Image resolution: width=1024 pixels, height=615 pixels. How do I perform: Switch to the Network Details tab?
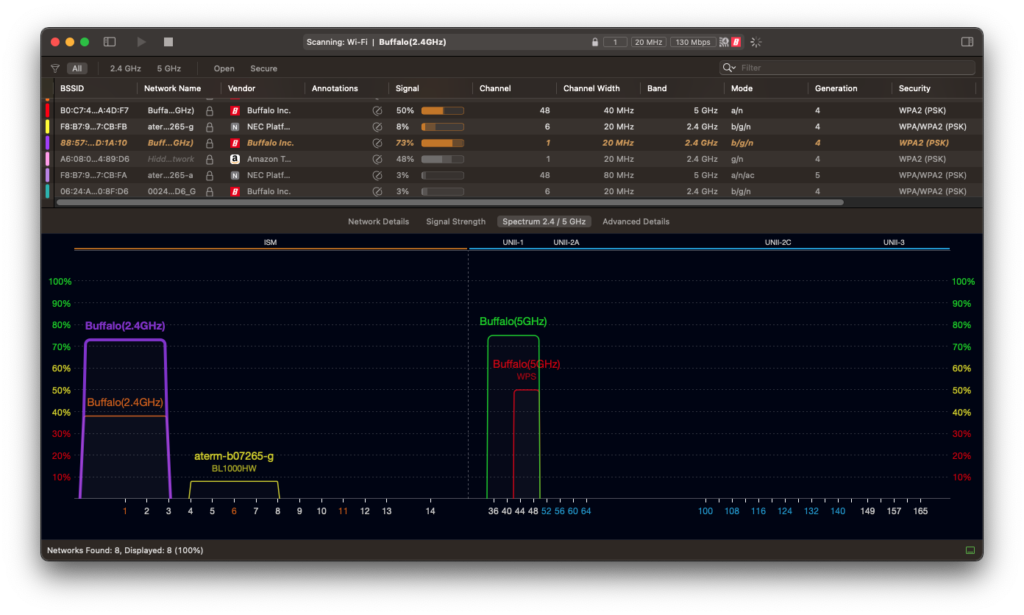coord(378,221)
